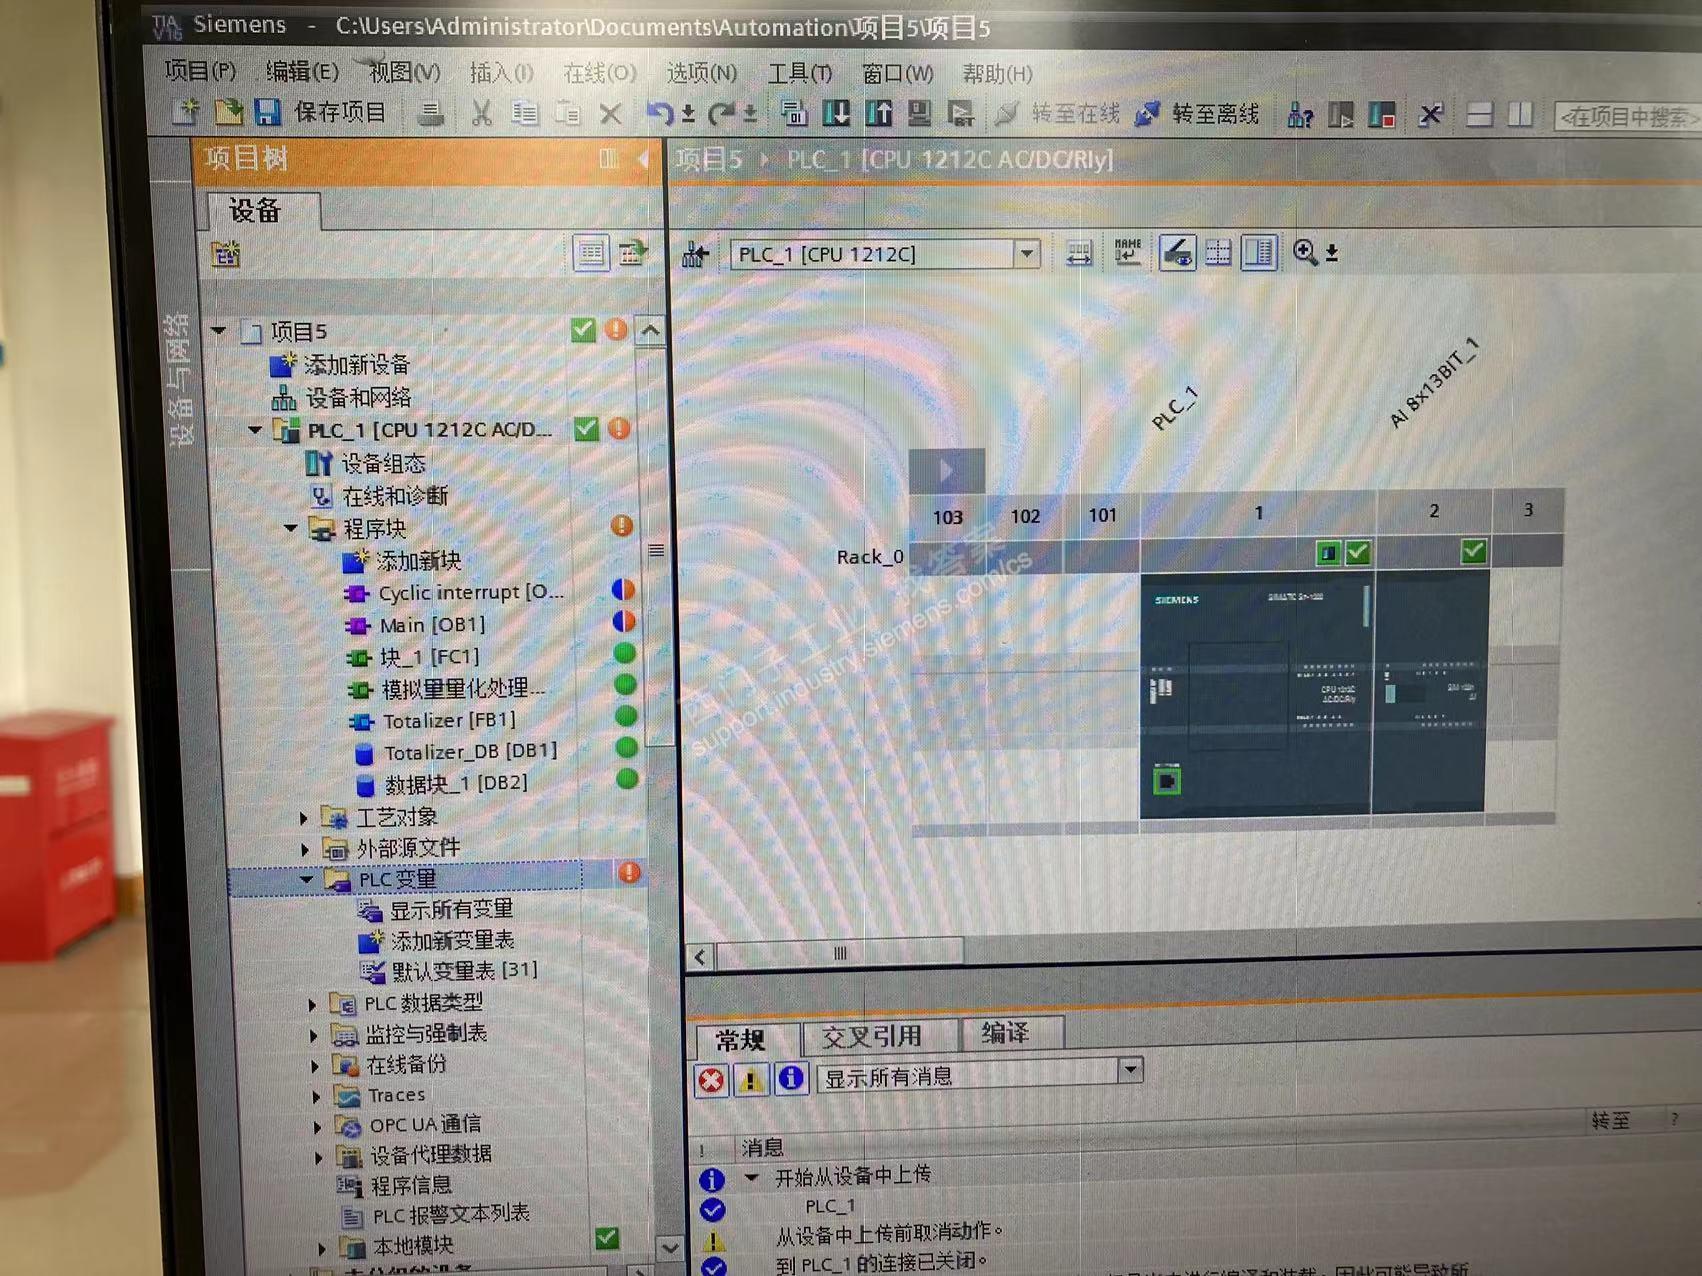Collapse the project tree with the arrow

point(643,159)
